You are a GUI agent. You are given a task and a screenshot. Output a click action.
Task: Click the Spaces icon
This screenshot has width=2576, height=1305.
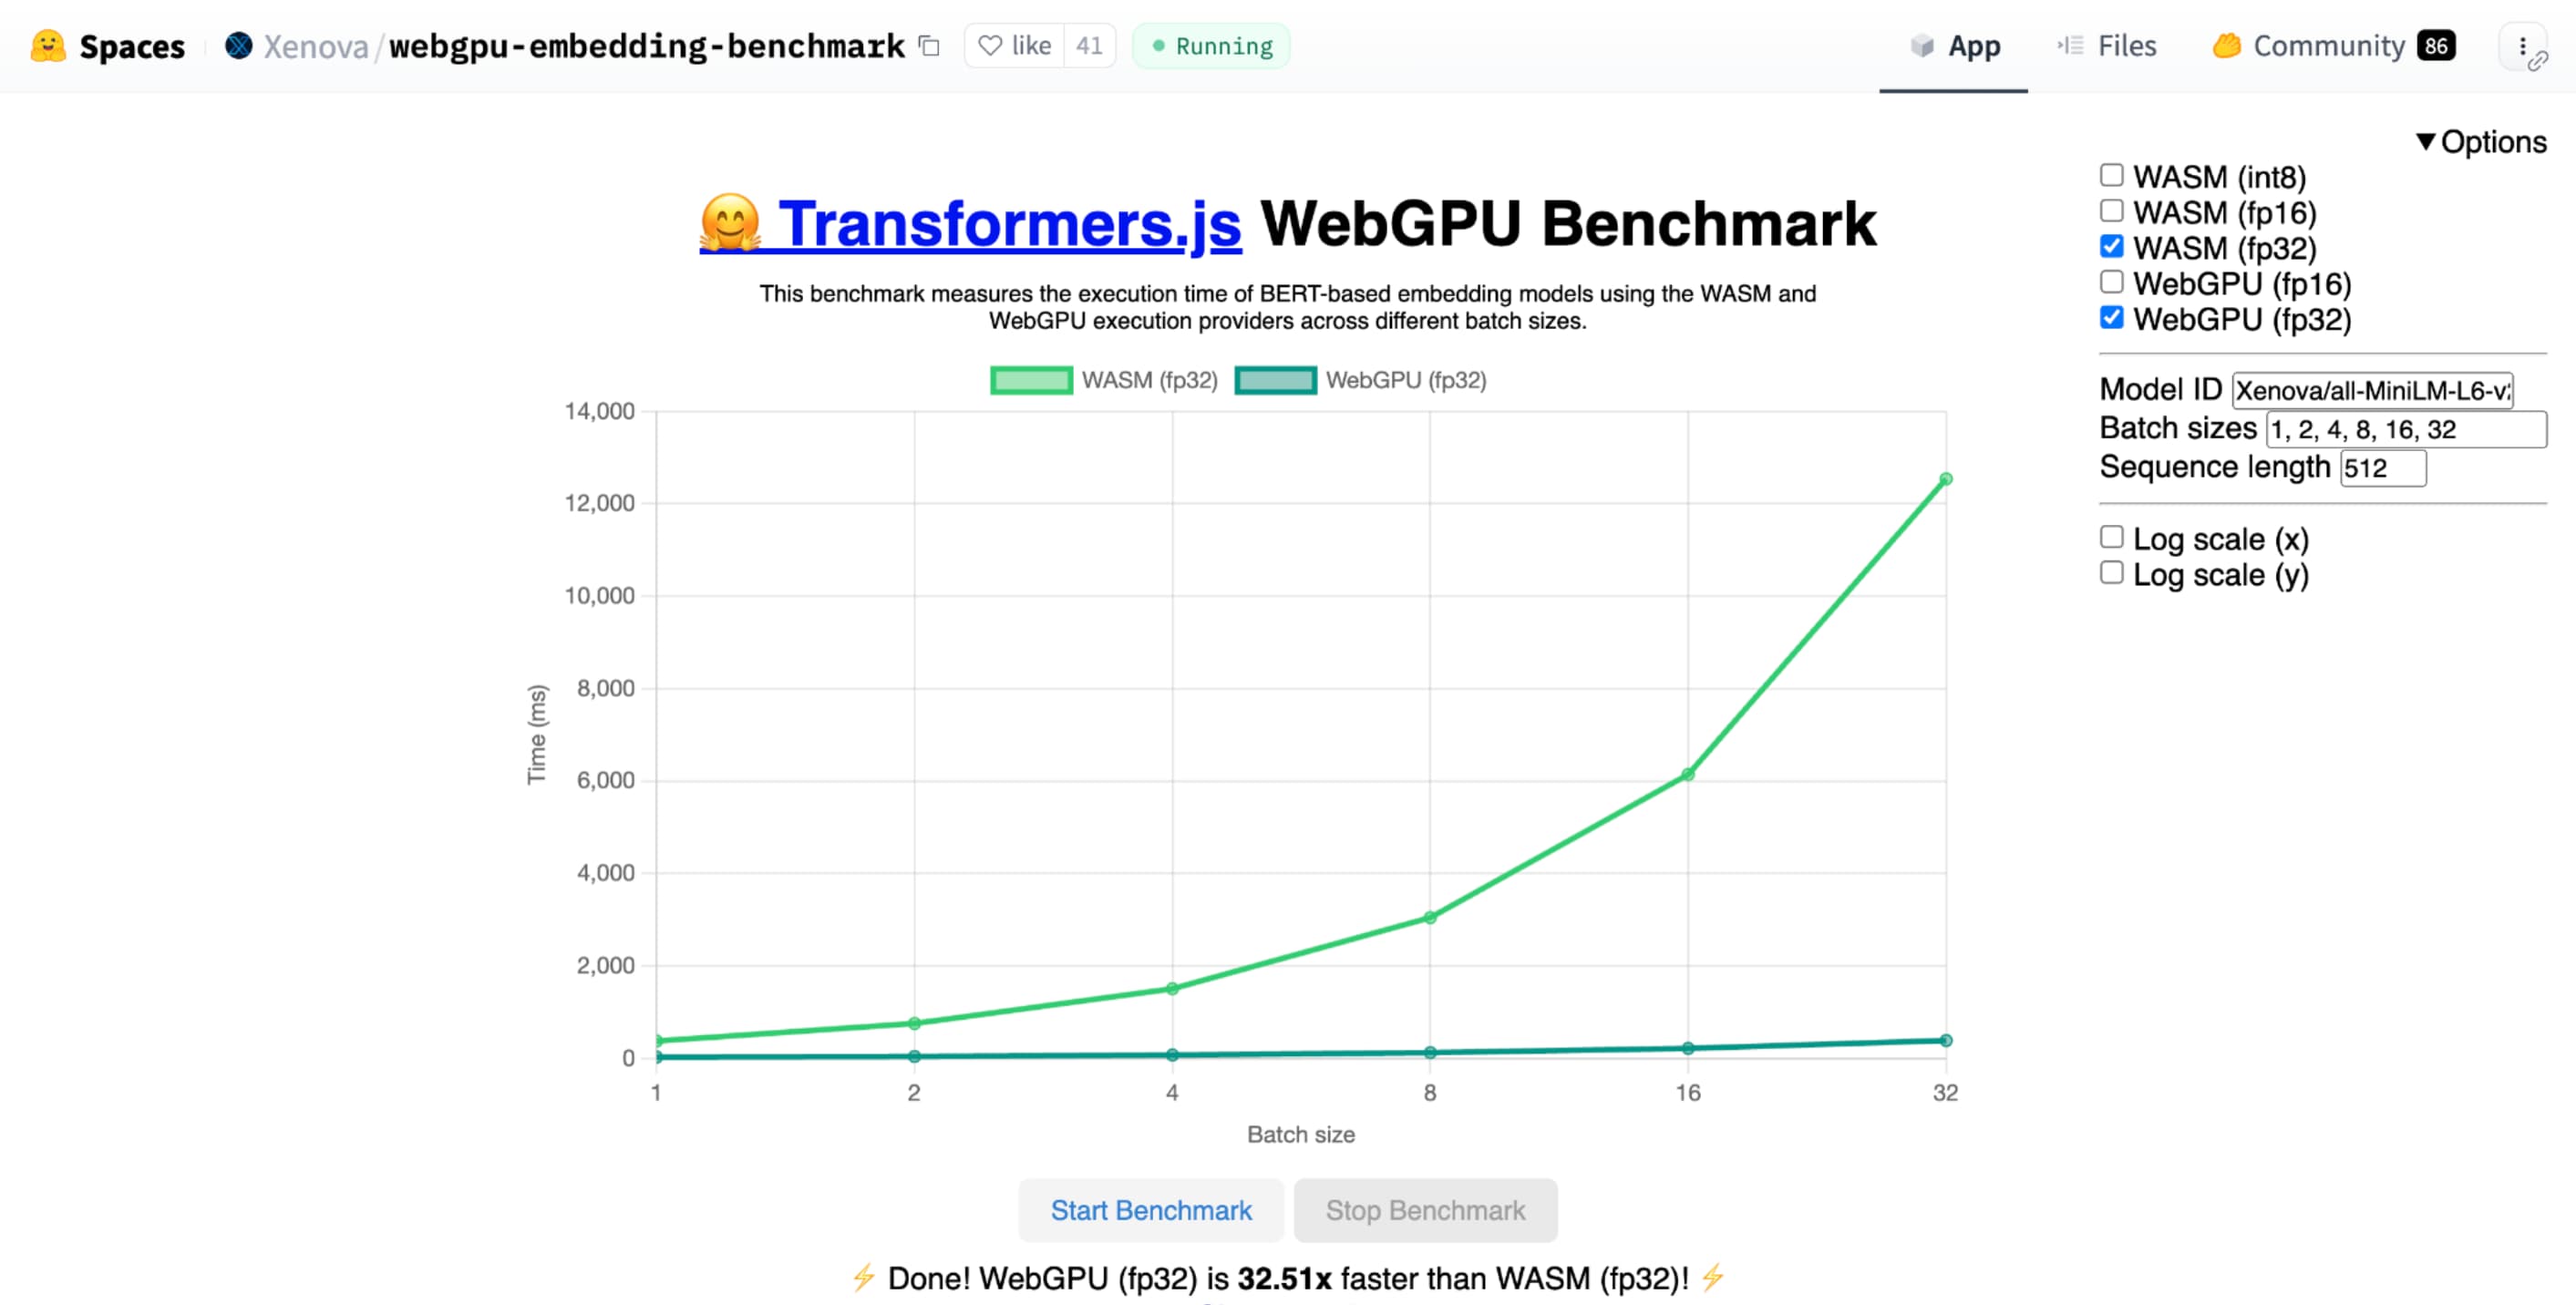[x=45, y=45]
